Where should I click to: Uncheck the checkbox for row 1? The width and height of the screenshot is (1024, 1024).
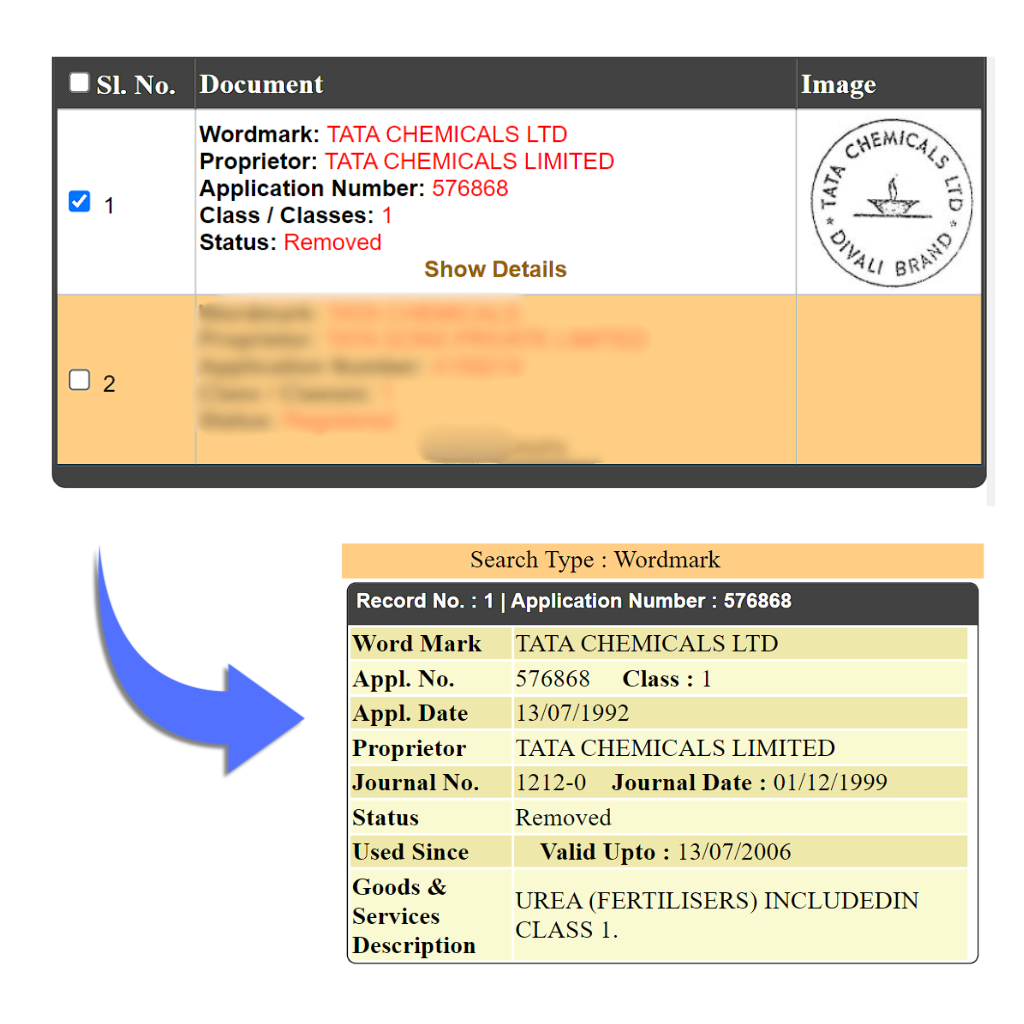tap(79, 202)
